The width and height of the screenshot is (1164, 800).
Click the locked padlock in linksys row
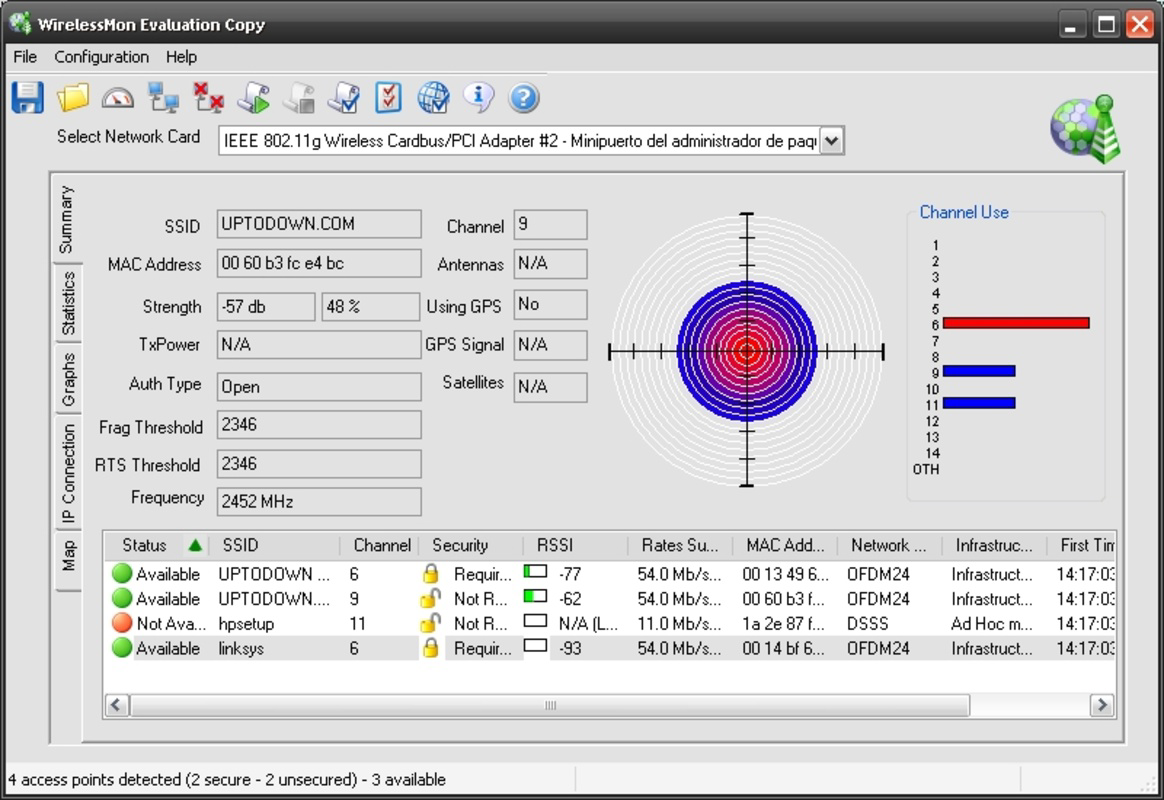click(431, 648)
